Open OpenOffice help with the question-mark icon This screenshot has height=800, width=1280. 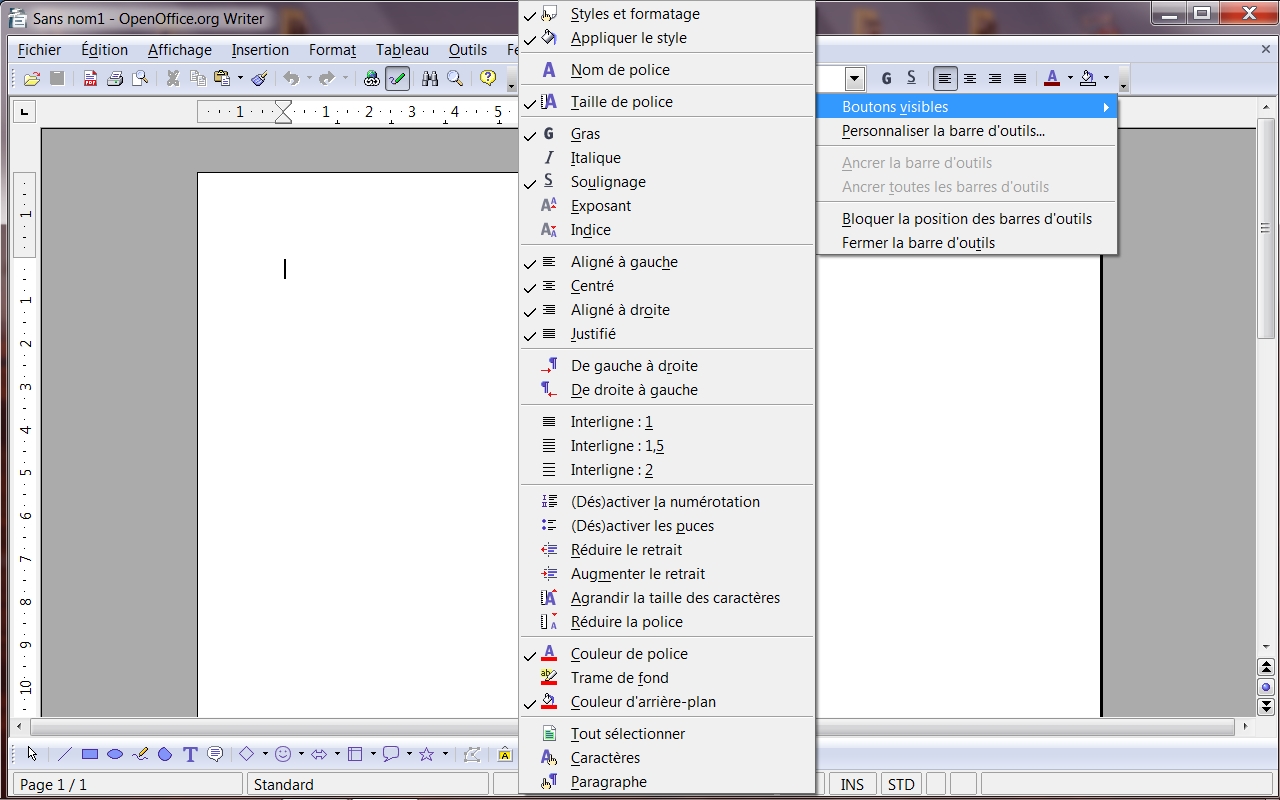coord(488,78)
